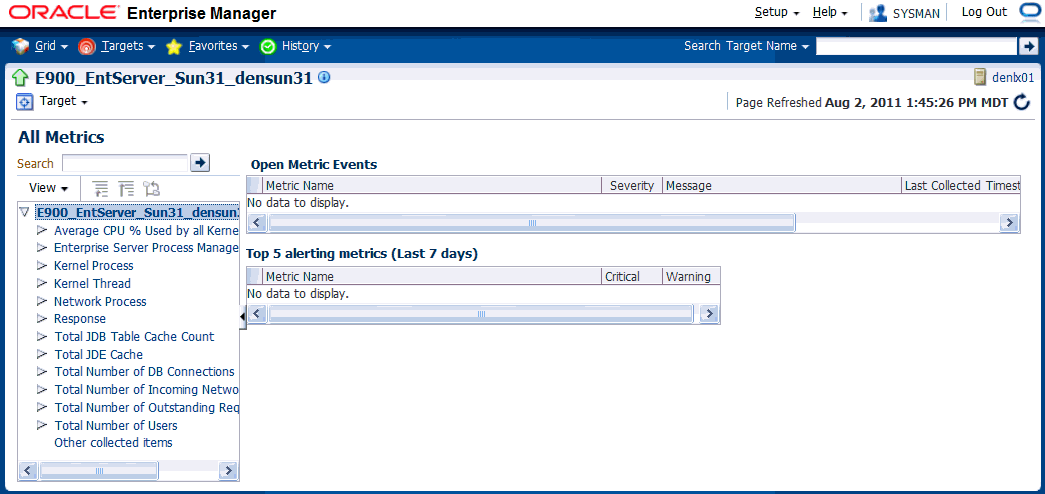Expand Total Number of DB Connections node
The image size is (1045, 494).
coord(42,371)
